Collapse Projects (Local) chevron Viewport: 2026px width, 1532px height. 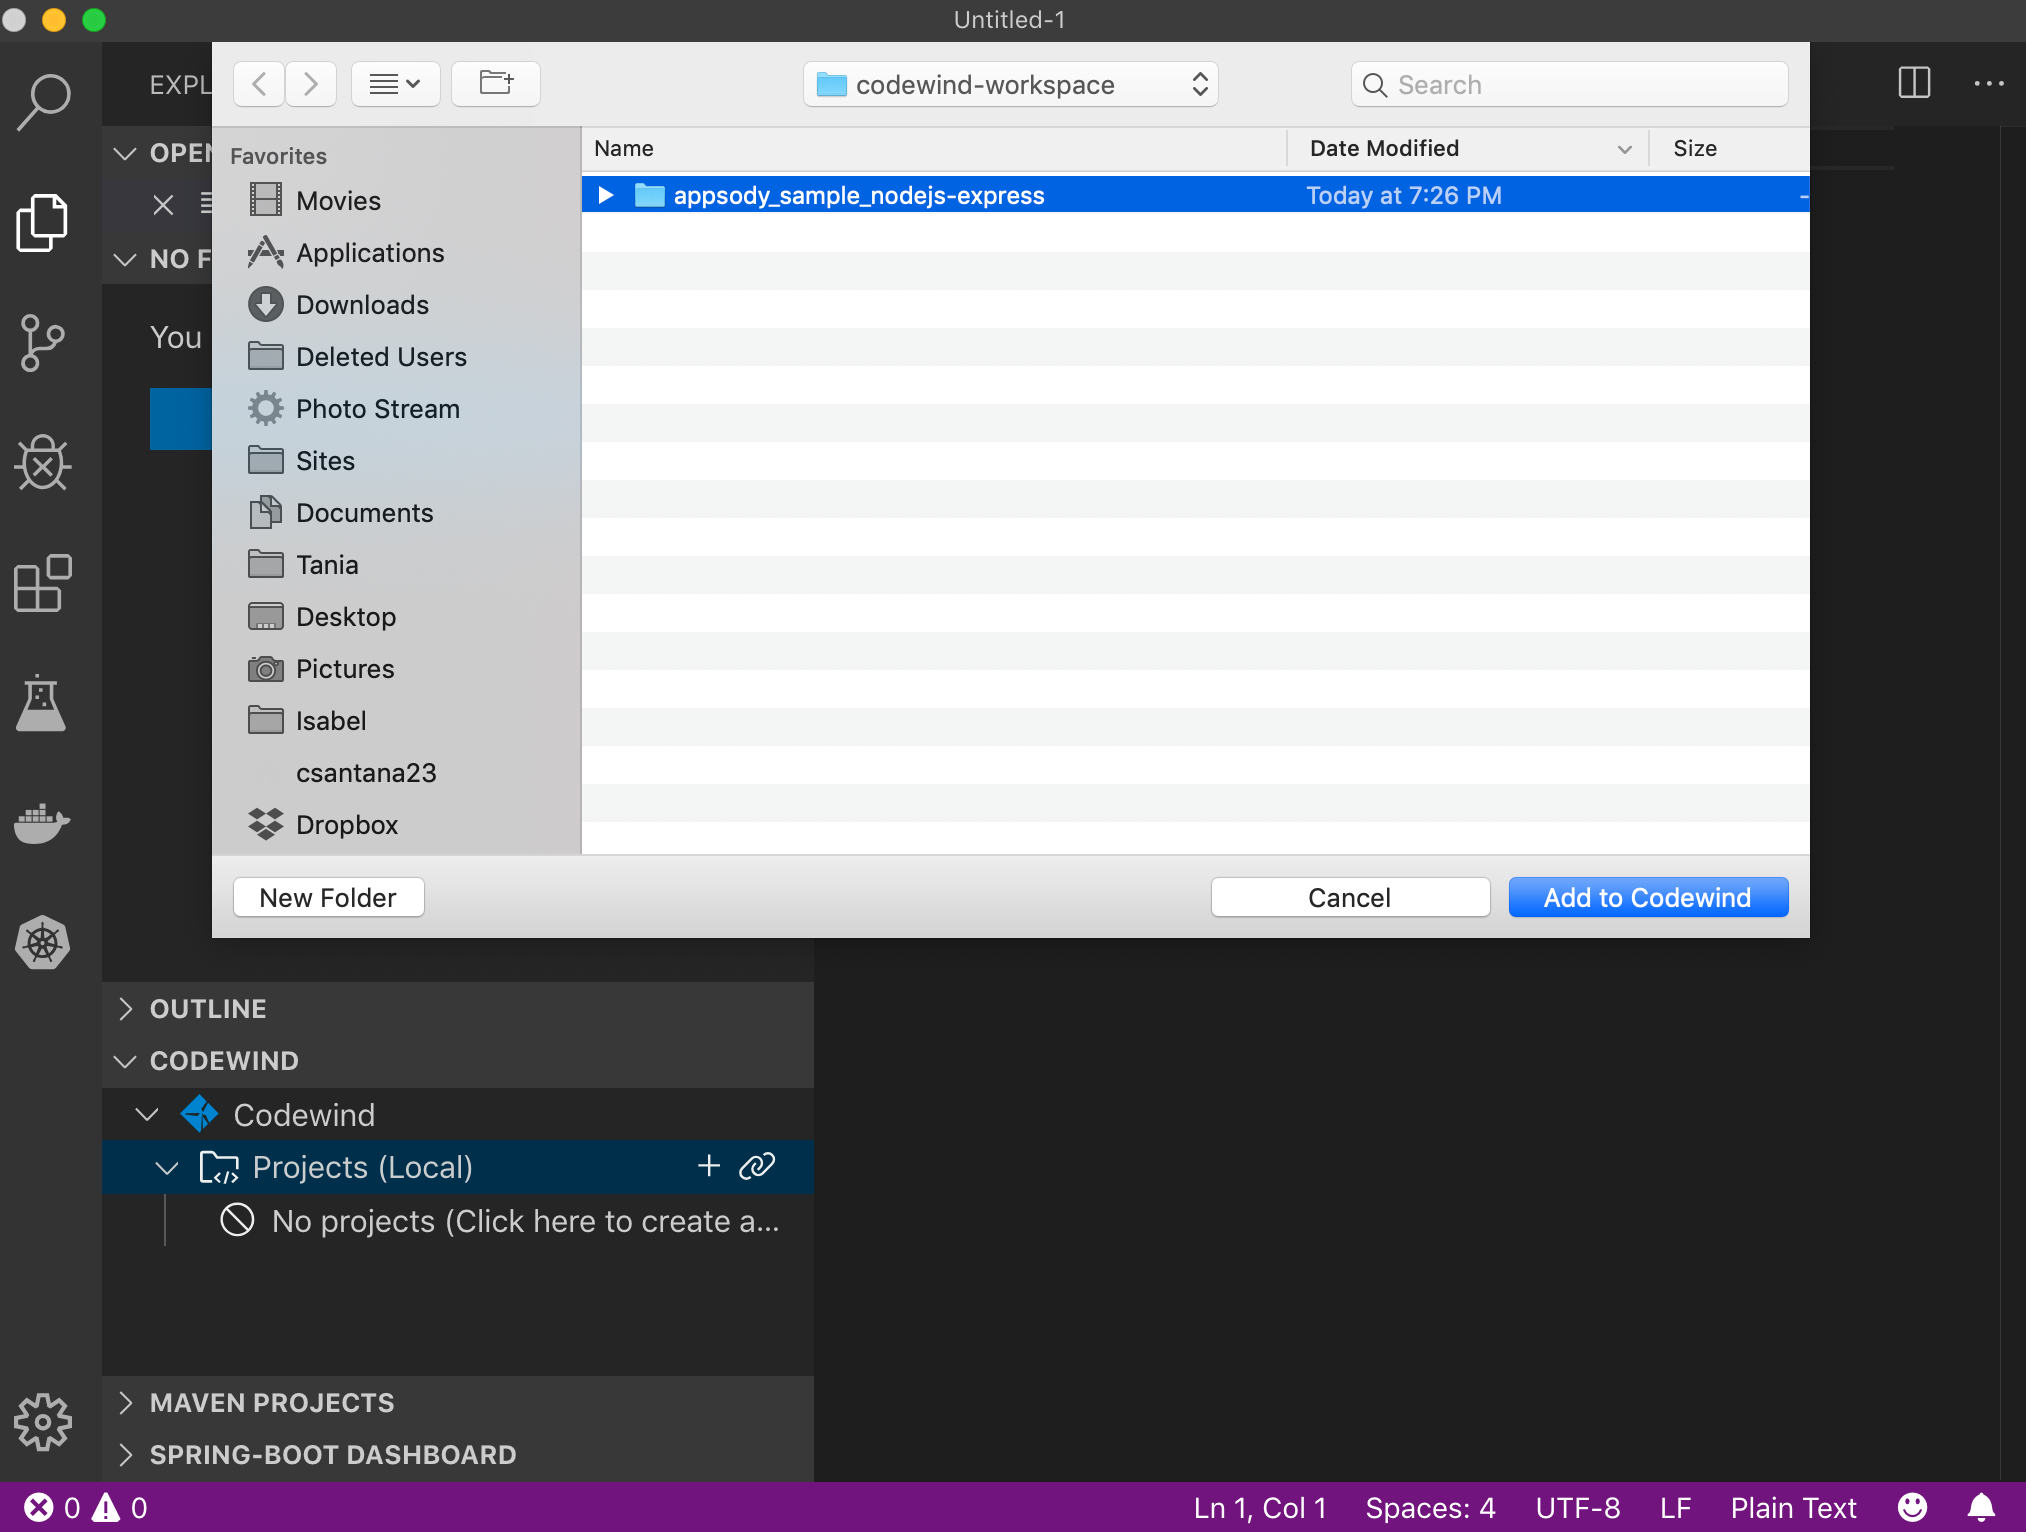pos(167,1167)
